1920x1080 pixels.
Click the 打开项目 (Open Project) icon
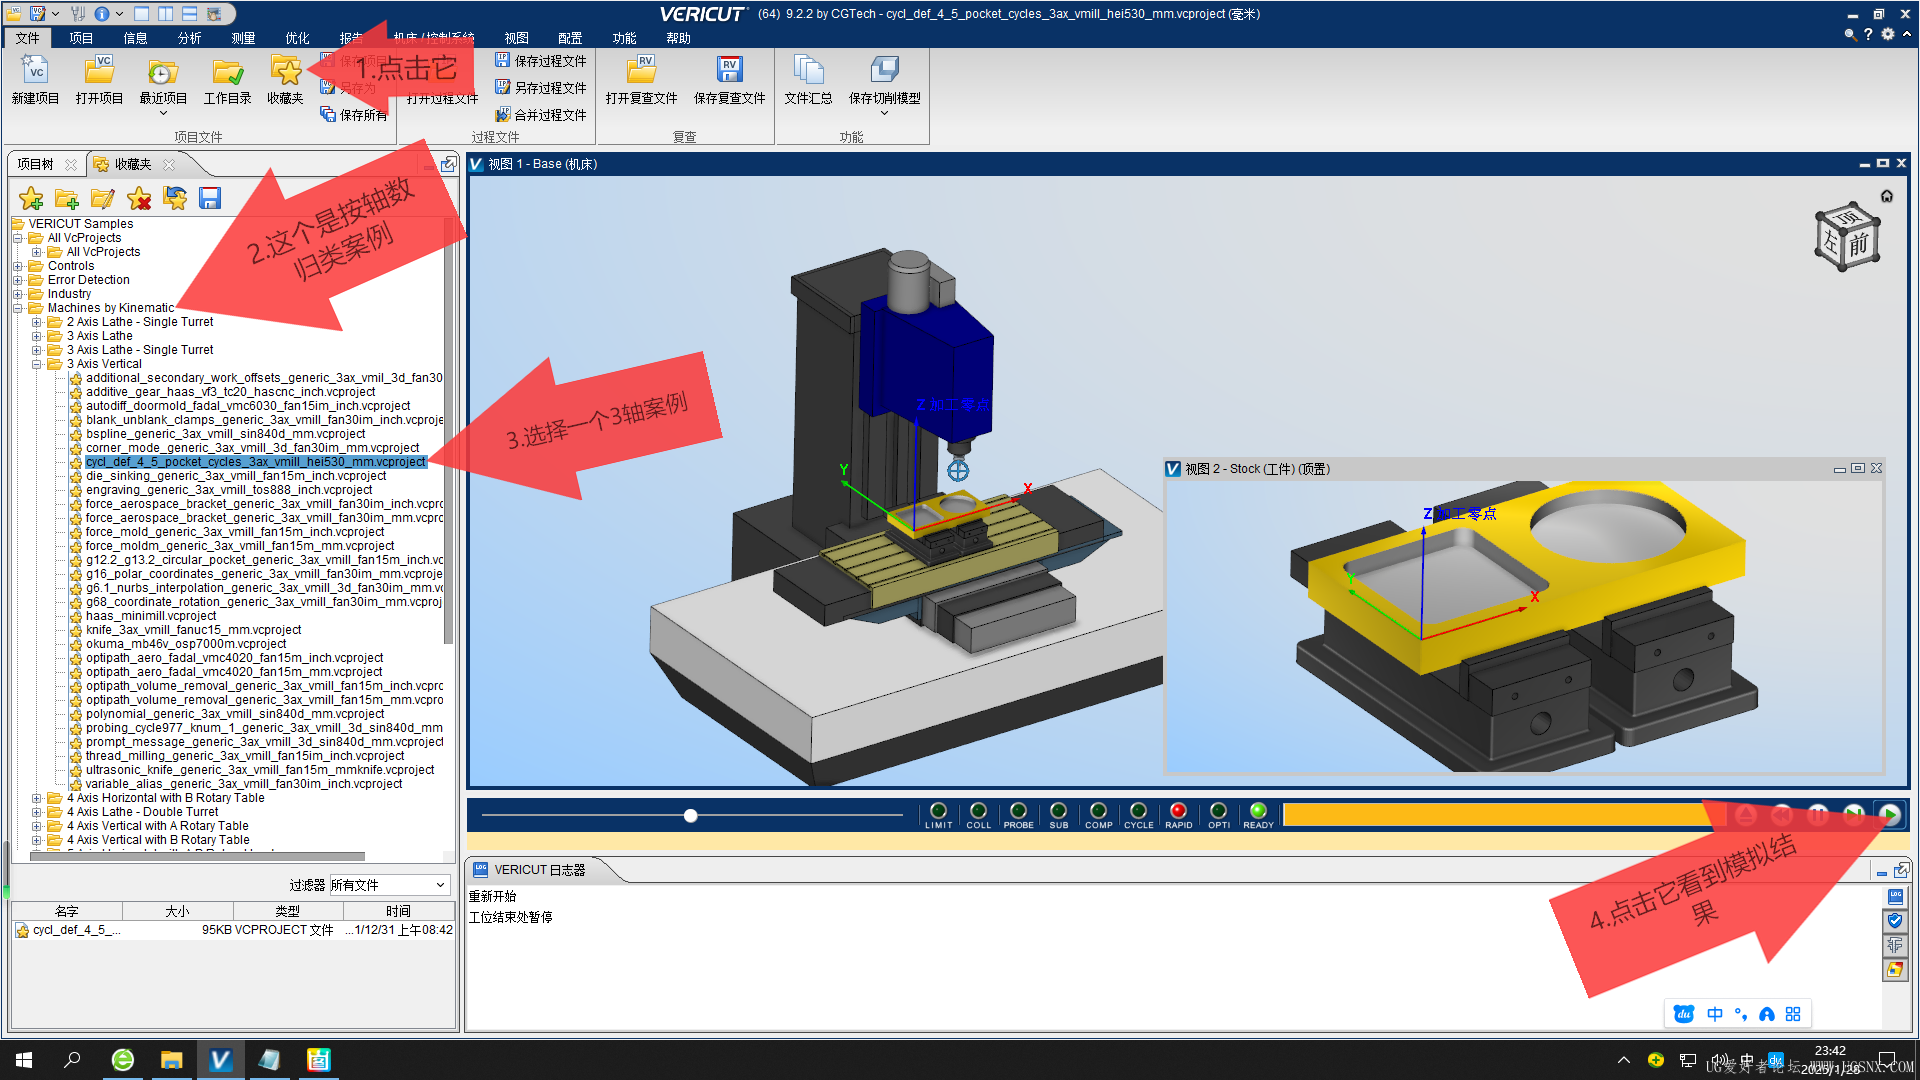[x=99, y=80]
